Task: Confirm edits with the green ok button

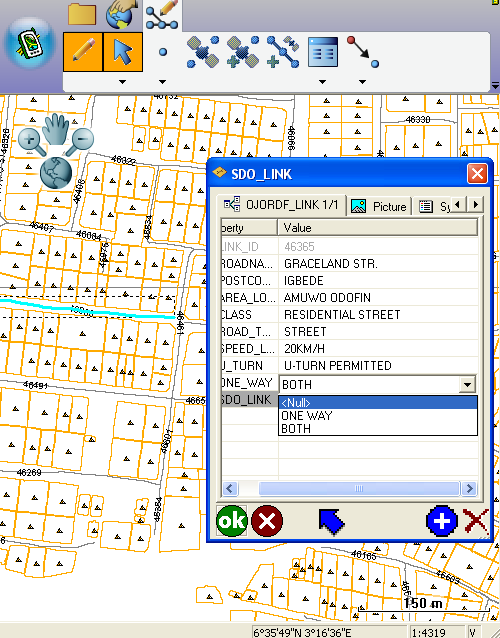Action: pos(231,520)
